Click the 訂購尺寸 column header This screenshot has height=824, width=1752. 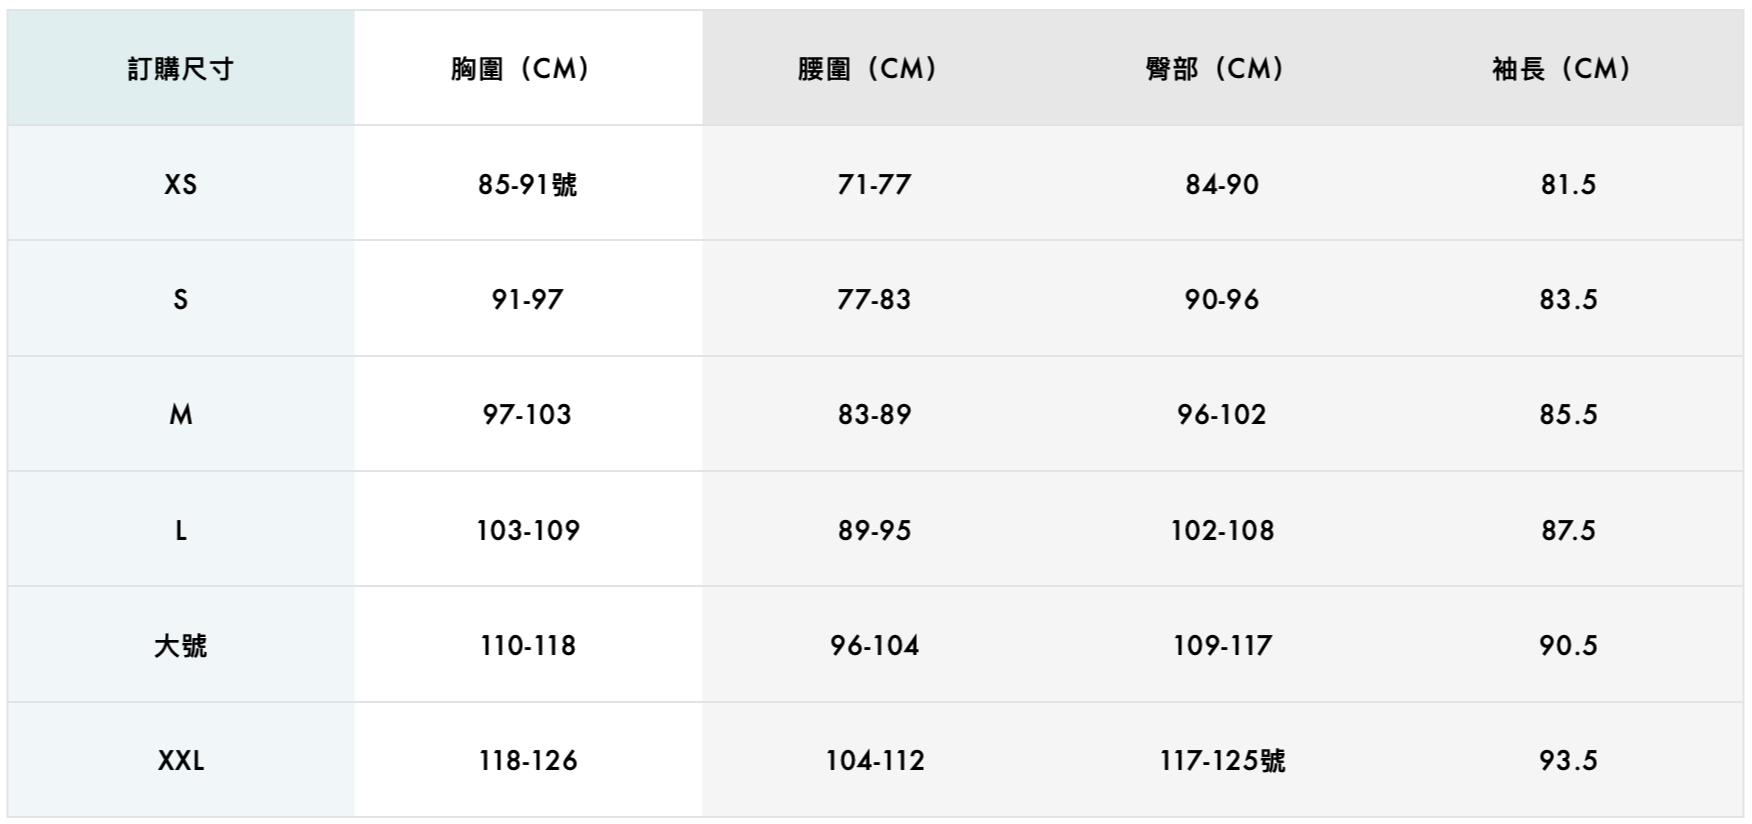[x=180, y=69]
